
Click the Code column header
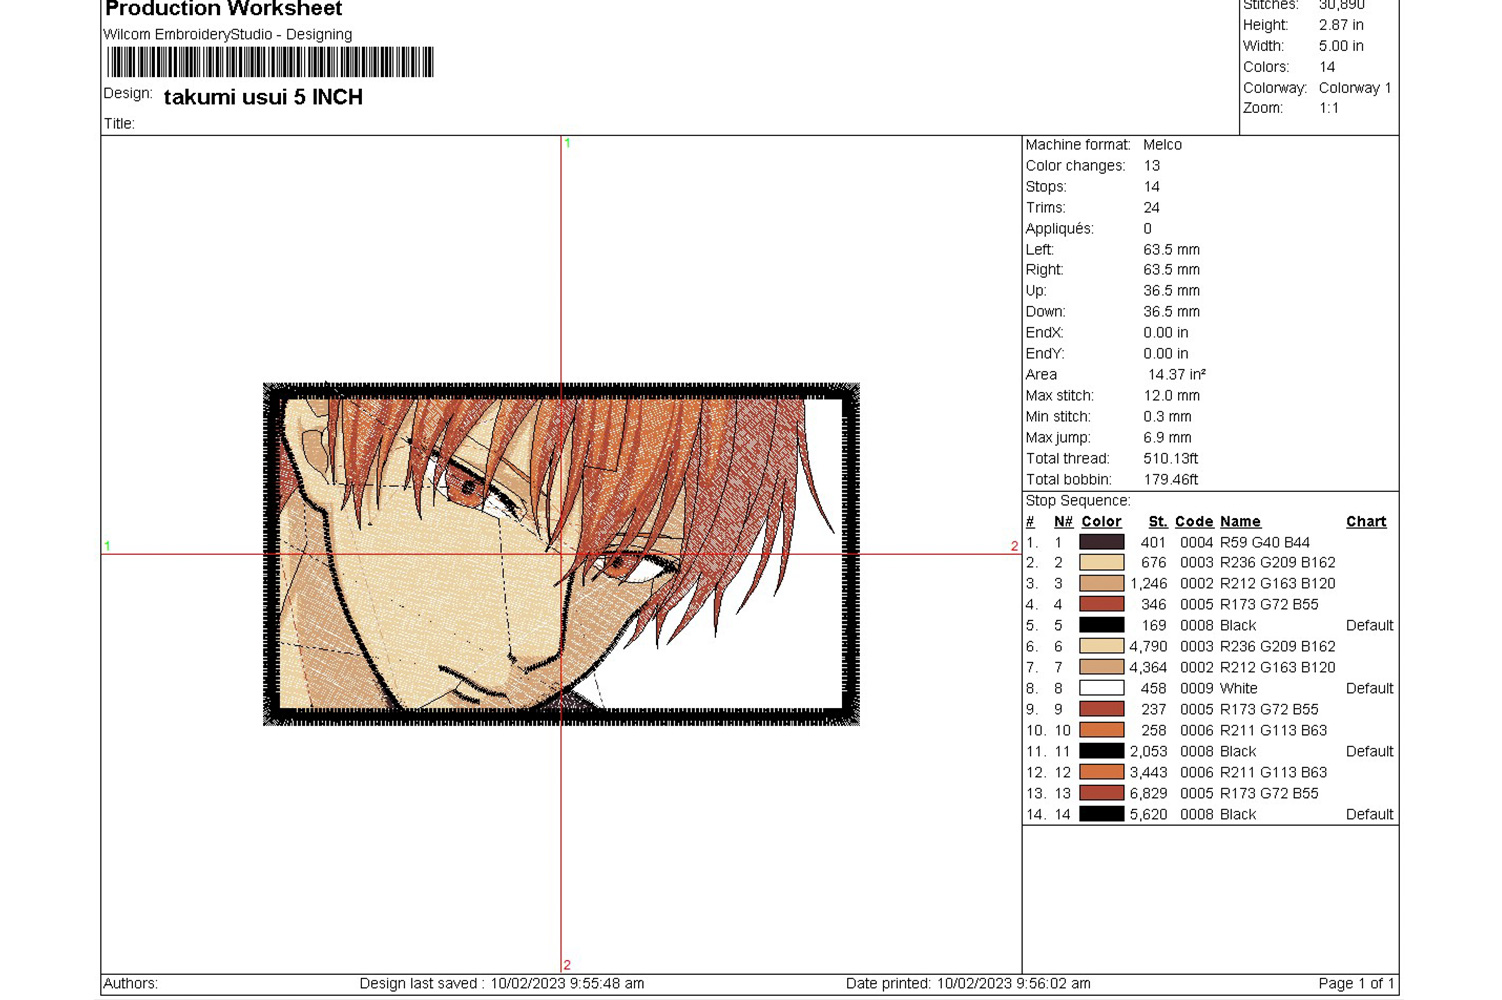(x=1193, y=522)
